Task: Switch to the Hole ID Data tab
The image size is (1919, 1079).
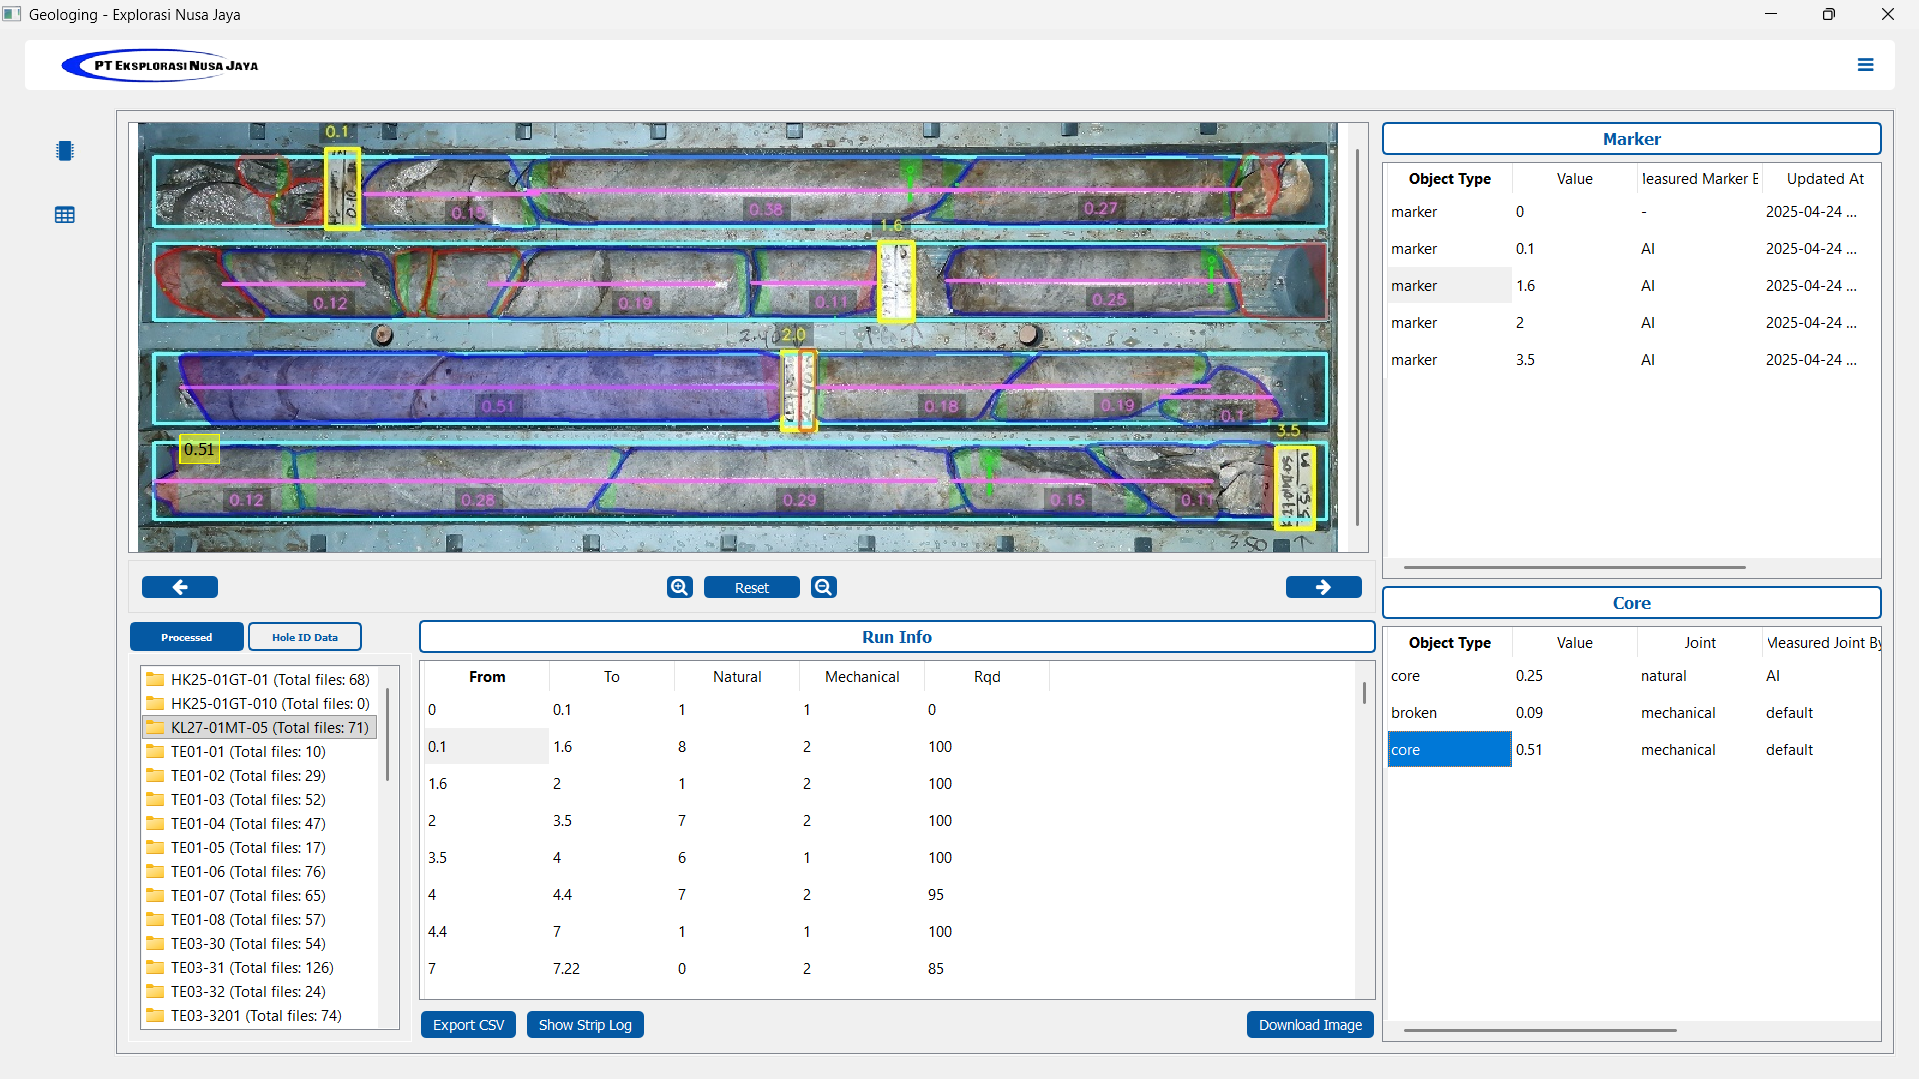Action: (x=305, y=637)
